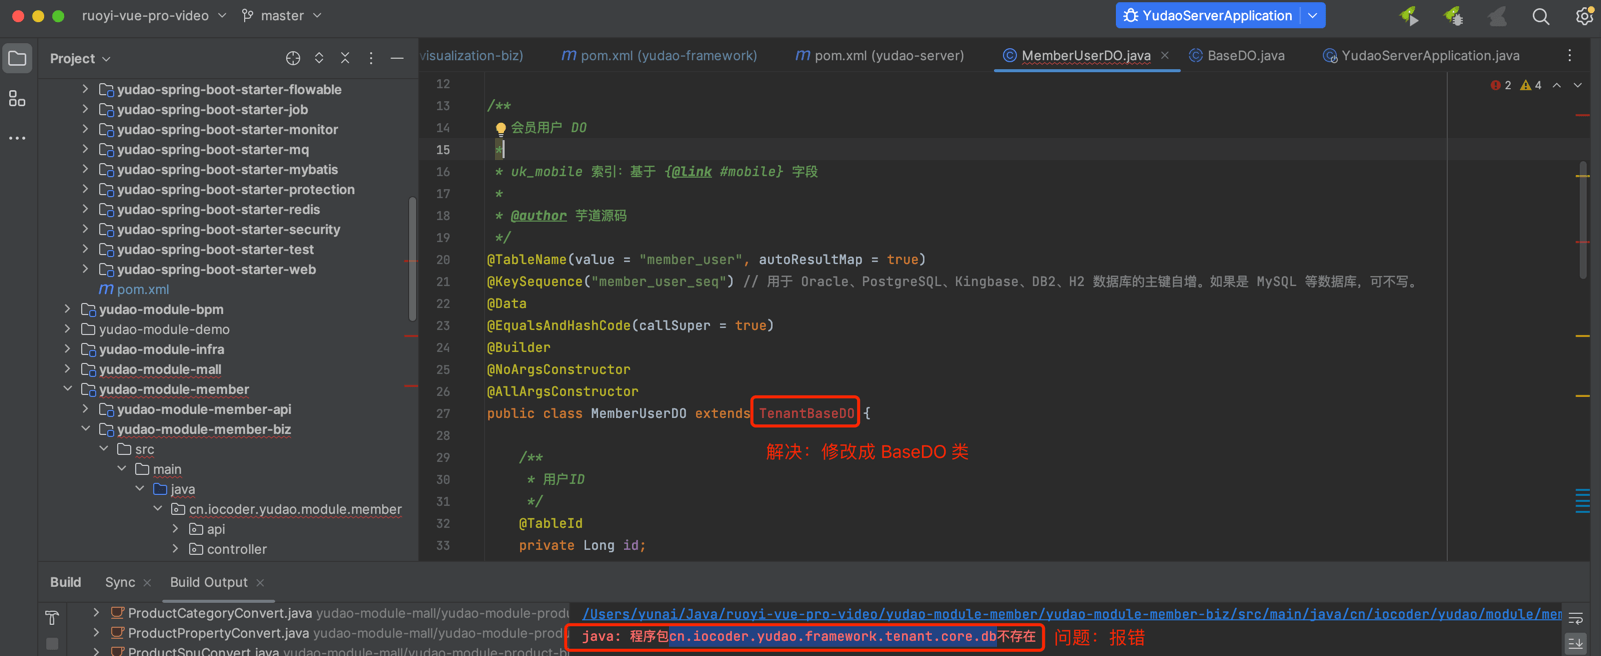The width and height of the screenshot is (1601, 656).
Task: Hide Project panel using minimize dash
Action: [397, 58]
